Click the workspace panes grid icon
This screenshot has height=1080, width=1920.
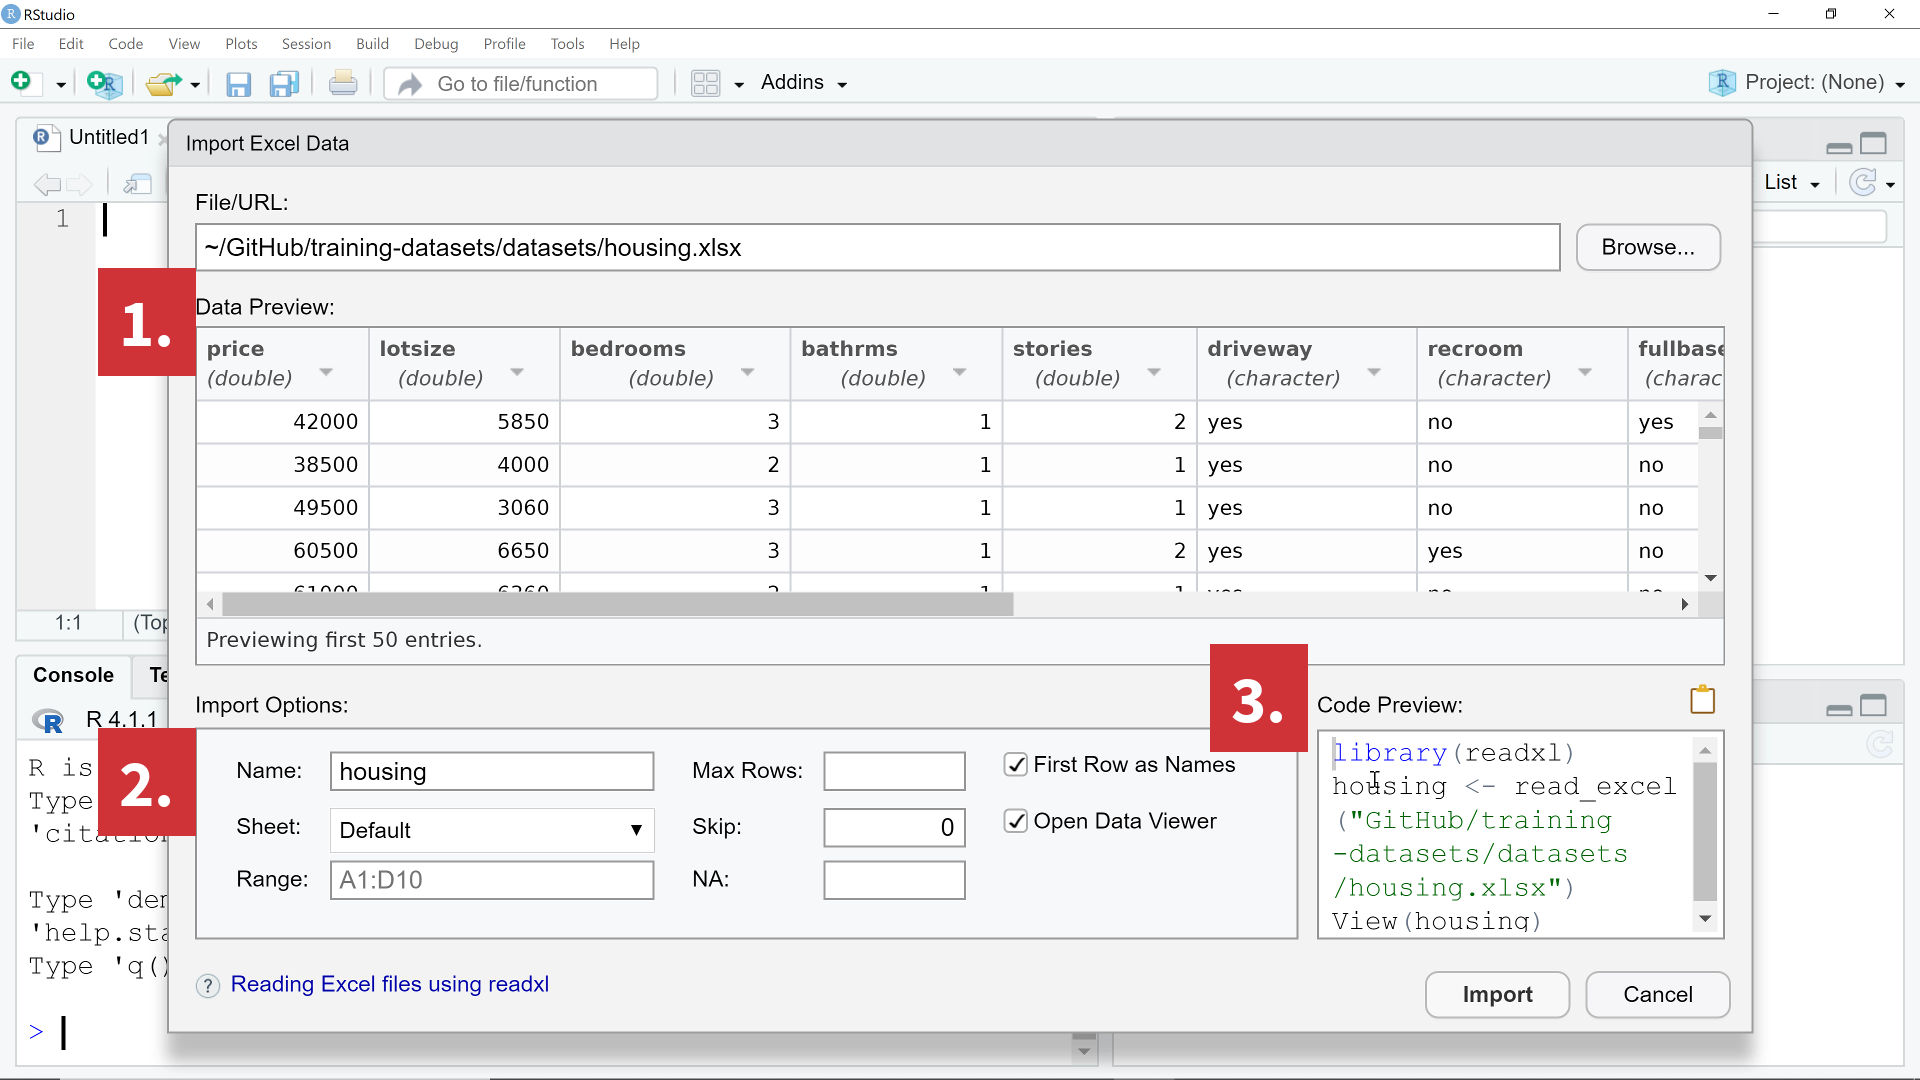click(706, 83)
